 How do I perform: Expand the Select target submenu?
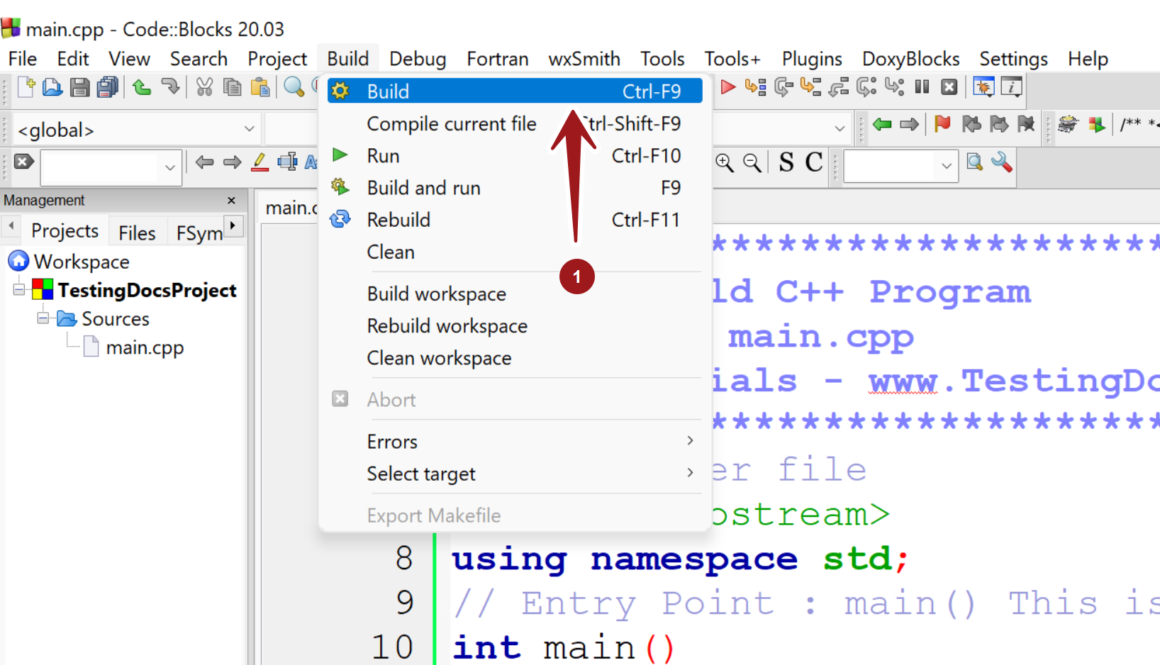(x=530, y=474)
